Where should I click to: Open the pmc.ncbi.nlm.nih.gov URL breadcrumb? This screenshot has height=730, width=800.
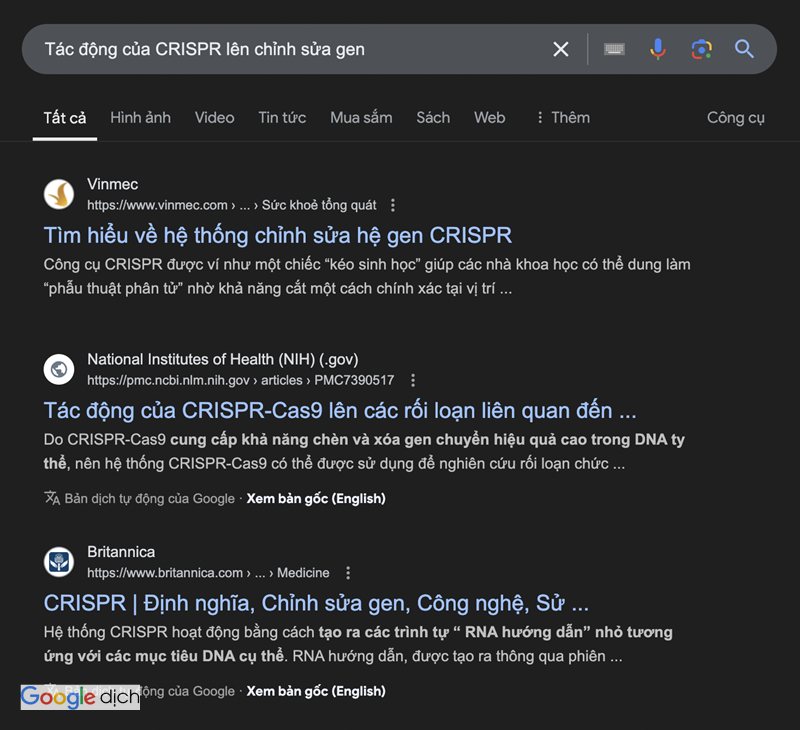[240, 380]
